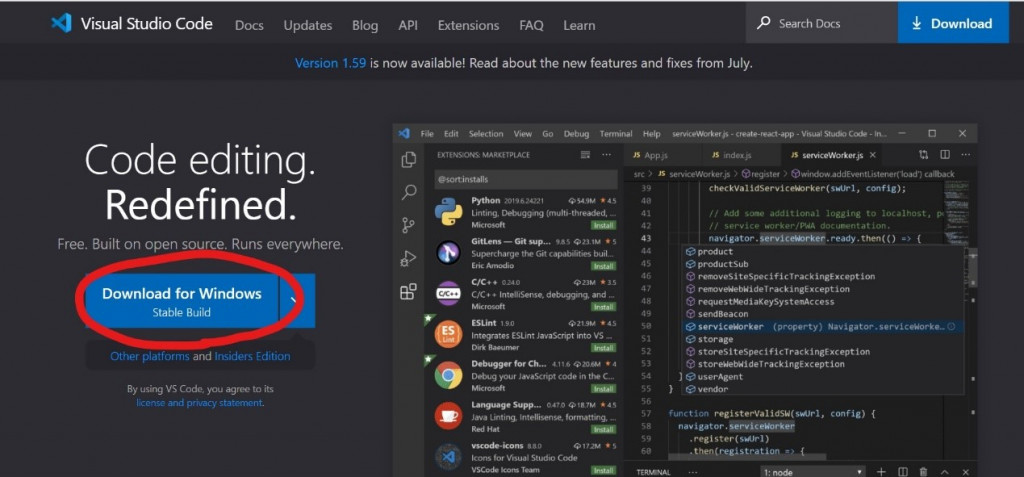1024x477 pixels.
Task: Click Download for Windows Stable Build
Action: click(x=182, y=301)
